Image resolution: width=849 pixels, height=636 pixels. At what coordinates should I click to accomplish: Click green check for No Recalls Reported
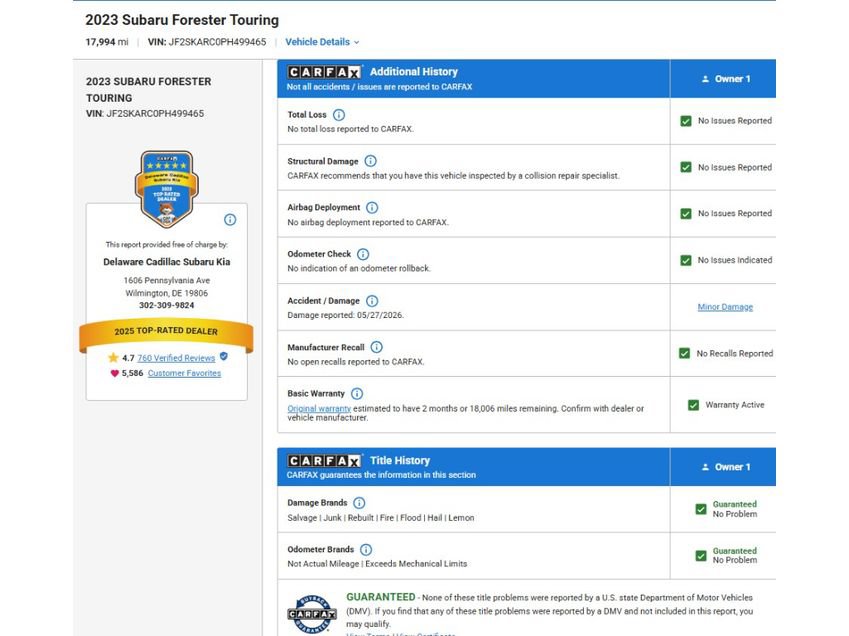click(x=684, y=353)
